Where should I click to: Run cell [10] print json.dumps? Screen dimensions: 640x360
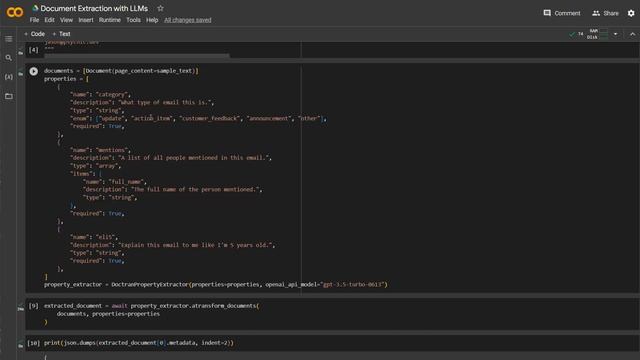pos(33,343)
